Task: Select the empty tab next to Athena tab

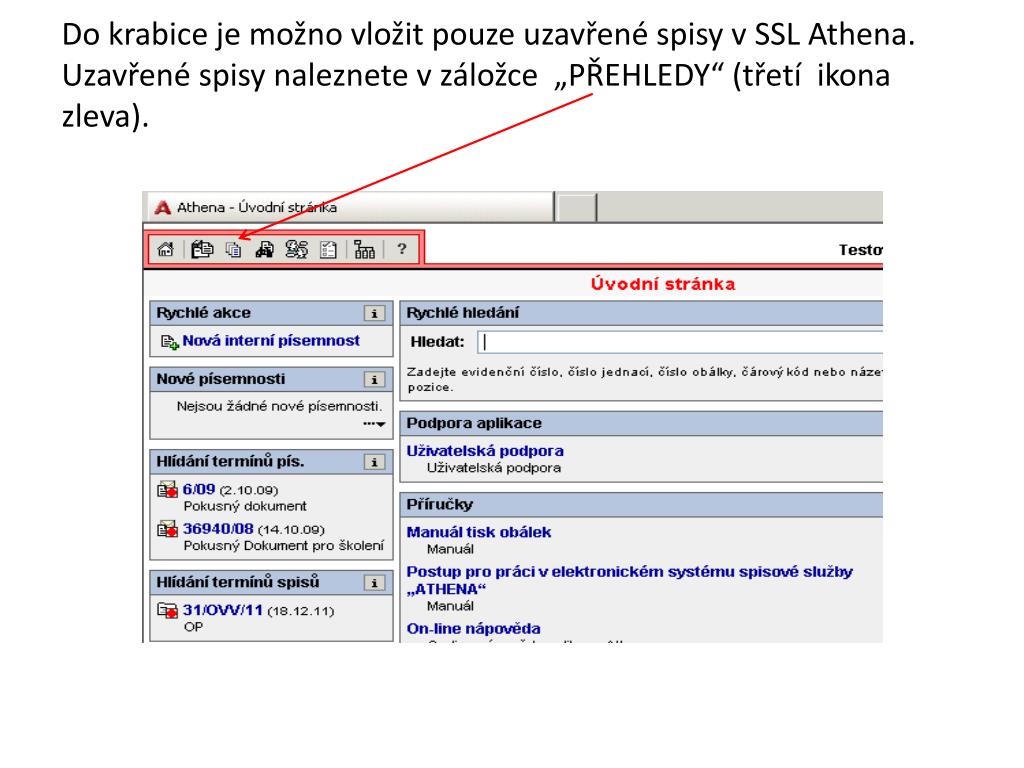Action: click(x=576, y=208)
